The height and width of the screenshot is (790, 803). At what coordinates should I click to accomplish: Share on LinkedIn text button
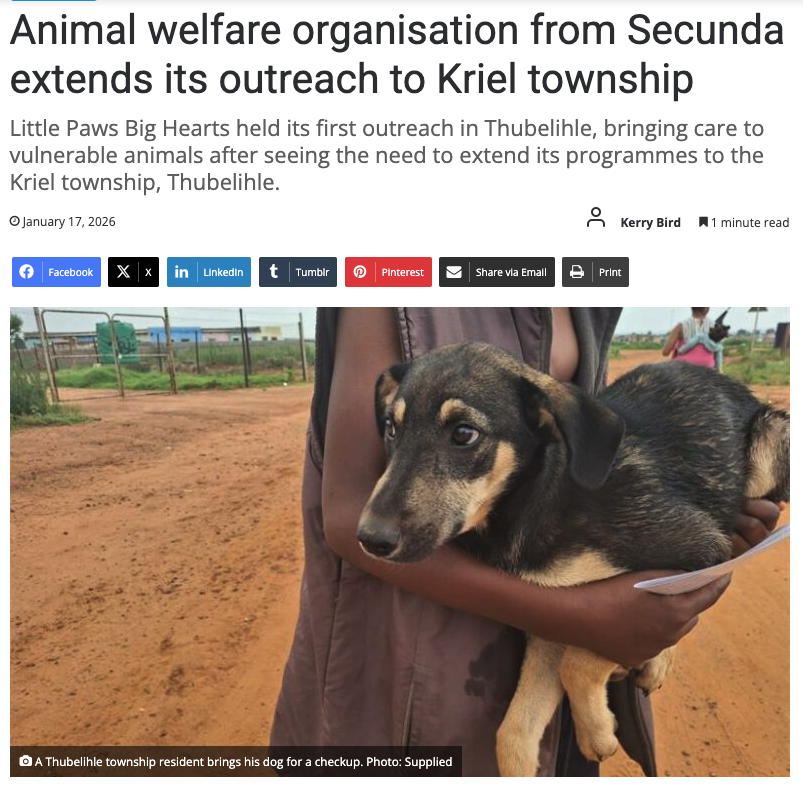[223, 272]
